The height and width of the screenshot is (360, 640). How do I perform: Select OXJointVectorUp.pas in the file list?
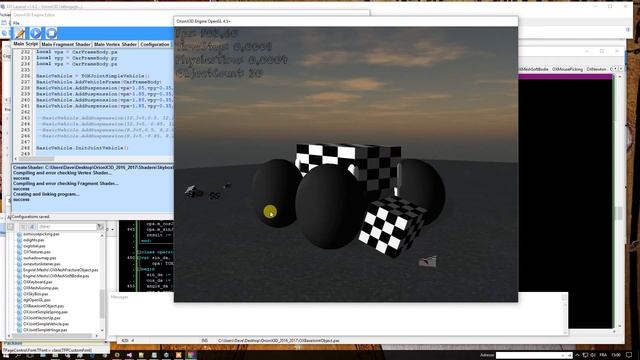42,318
